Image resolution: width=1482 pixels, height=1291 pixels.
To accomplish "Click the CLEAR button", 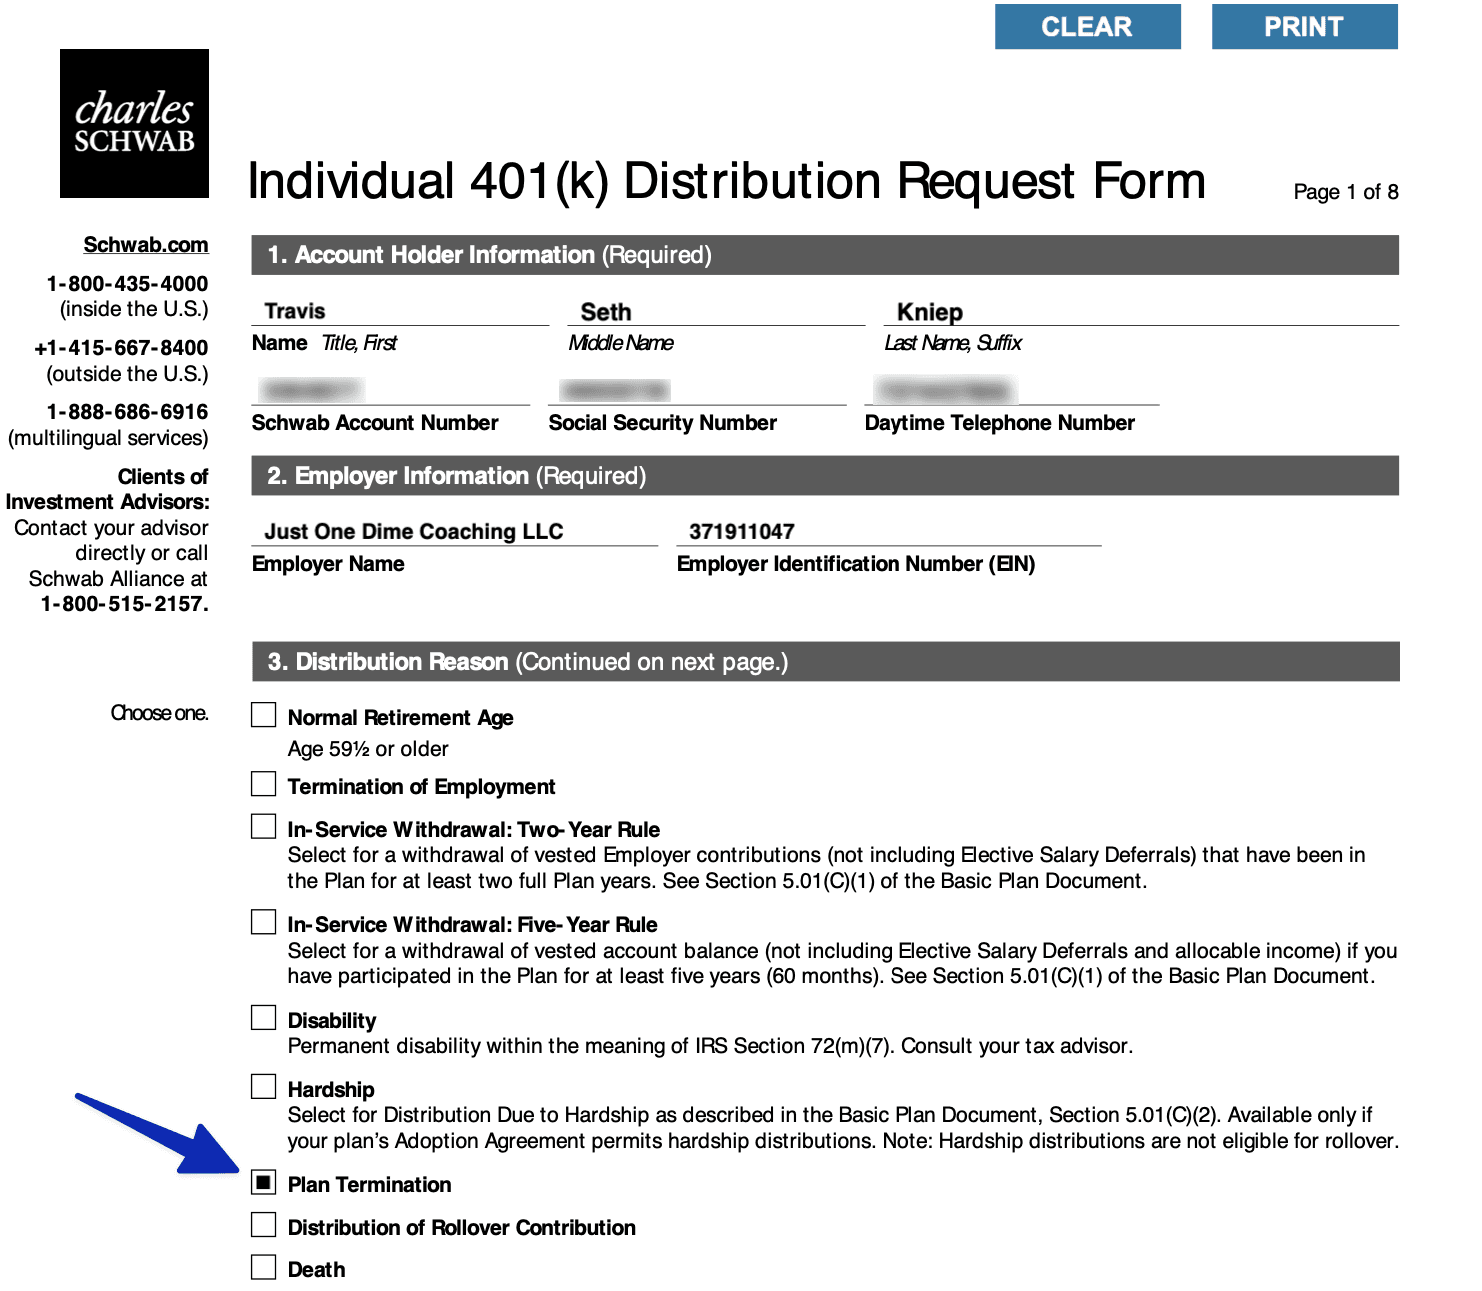I will [x=1087, y=26].
